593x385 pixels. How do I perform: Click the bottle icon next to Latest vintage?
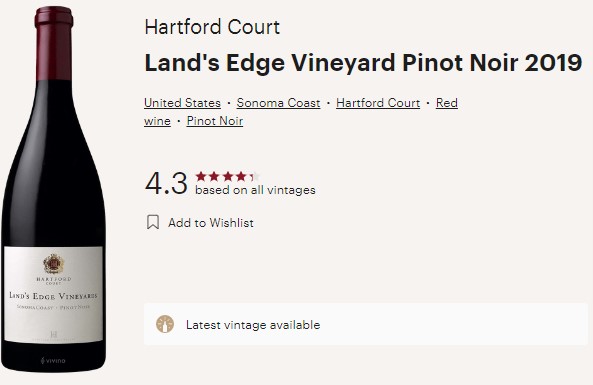165,324
